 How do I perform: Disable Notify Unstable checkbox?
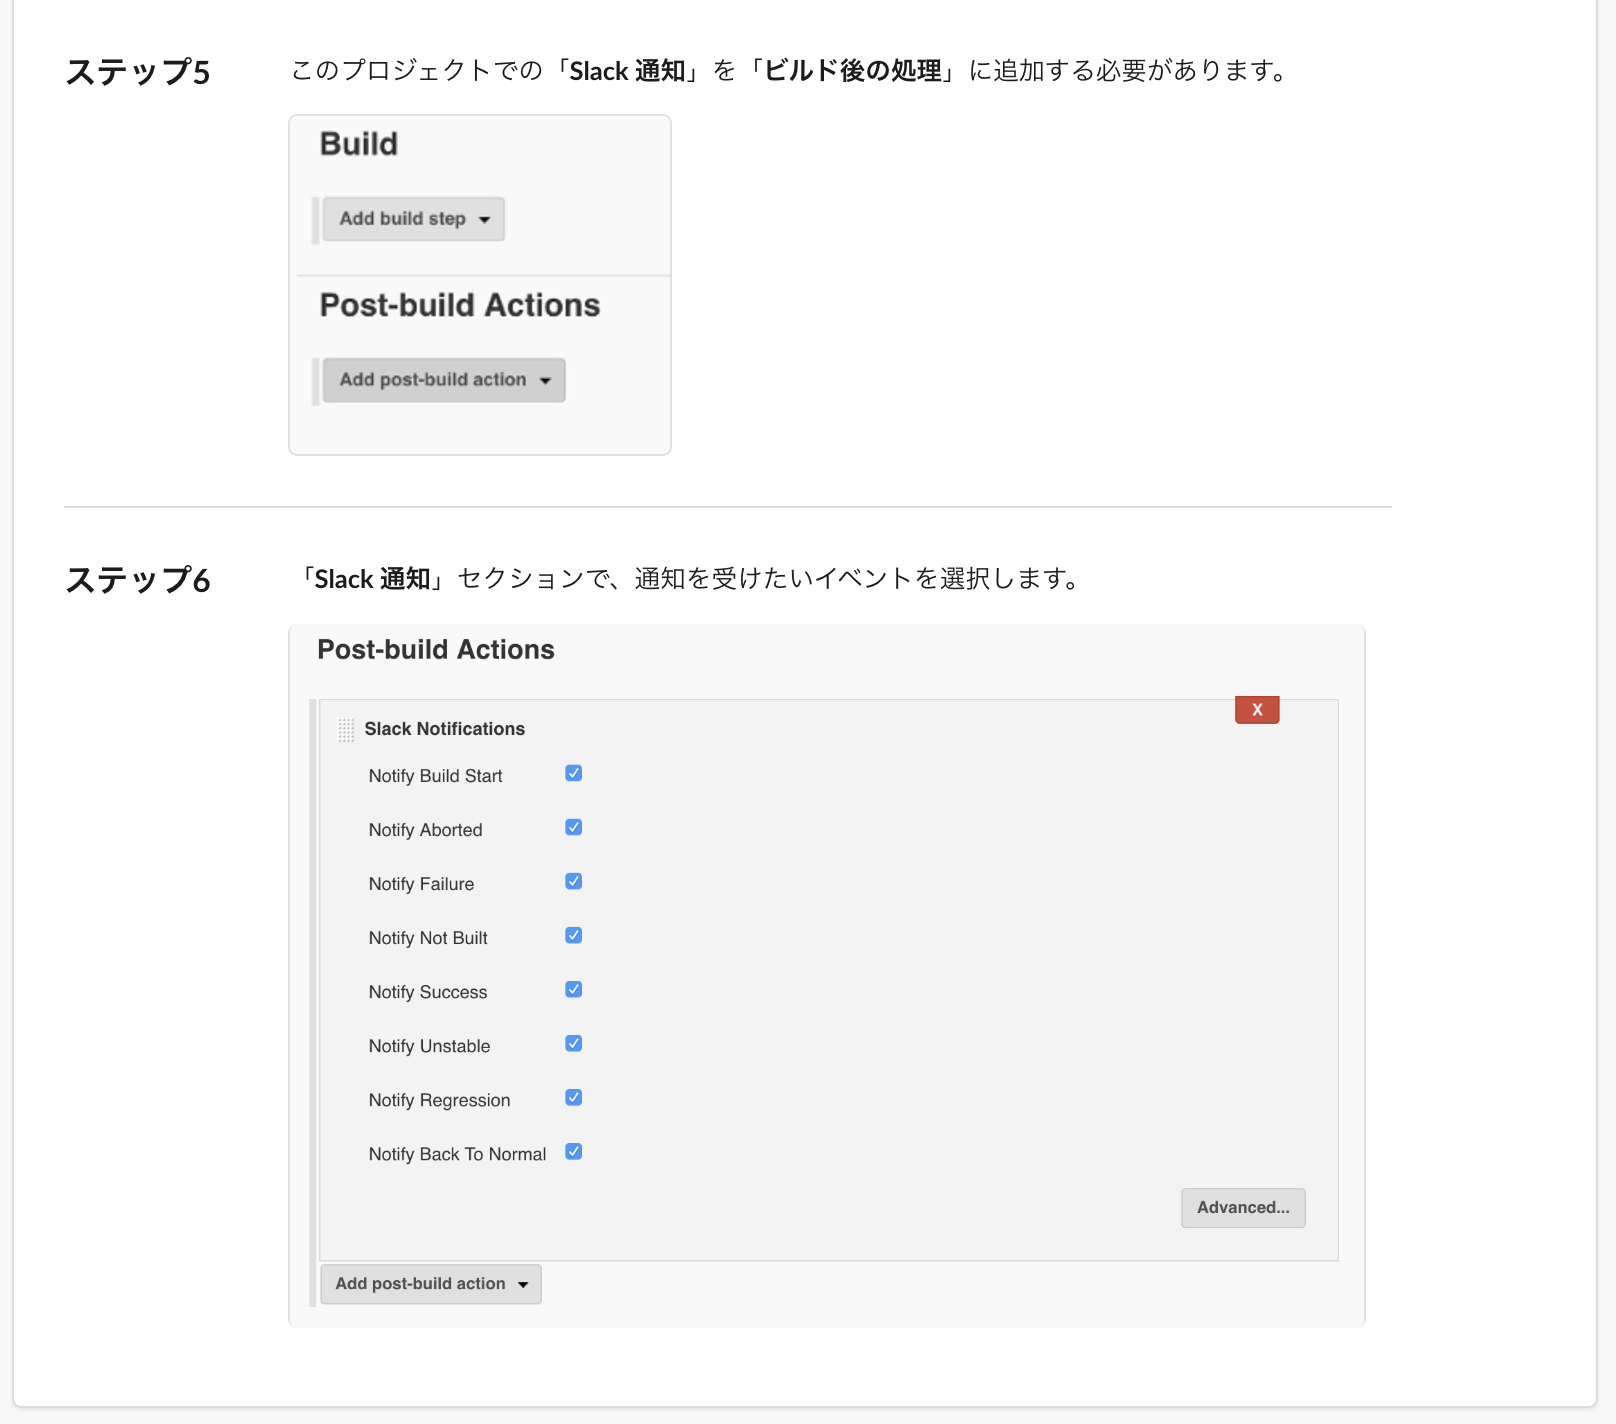(x=574, y=1043)
